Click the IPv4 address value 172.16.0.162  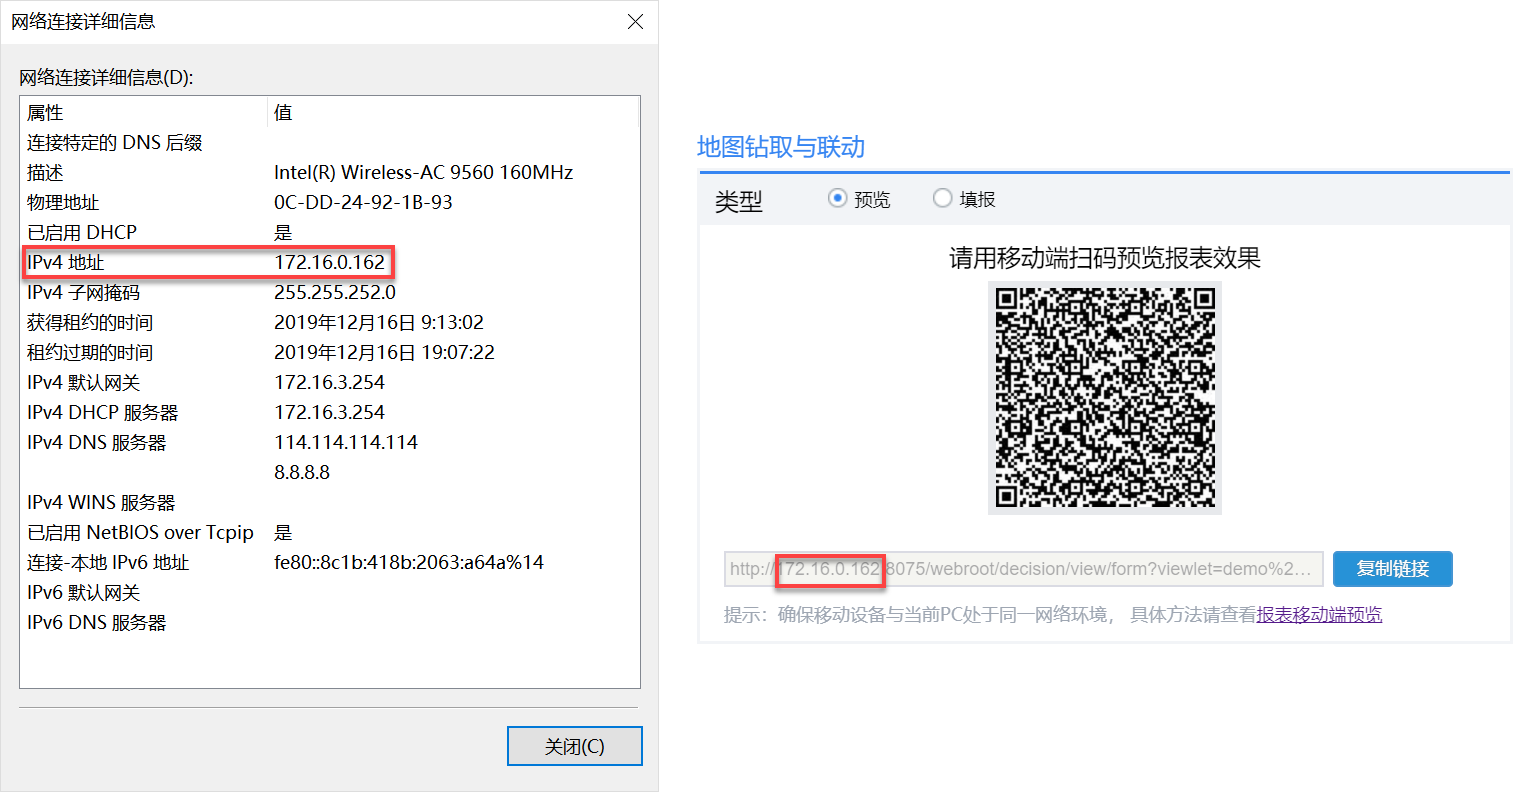point(329,263)
